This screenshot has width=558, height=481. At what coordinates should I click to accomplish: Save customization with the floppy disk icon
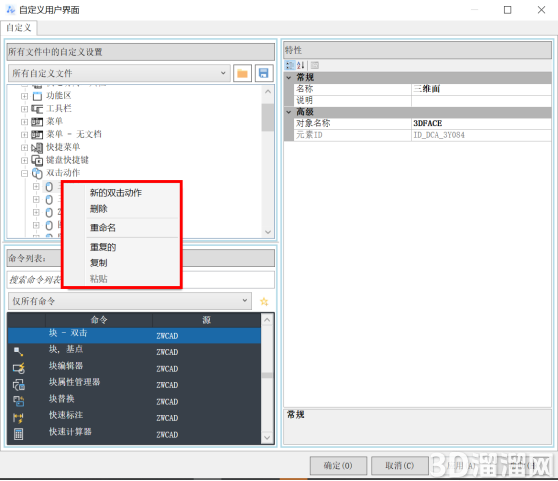[264, 73]
